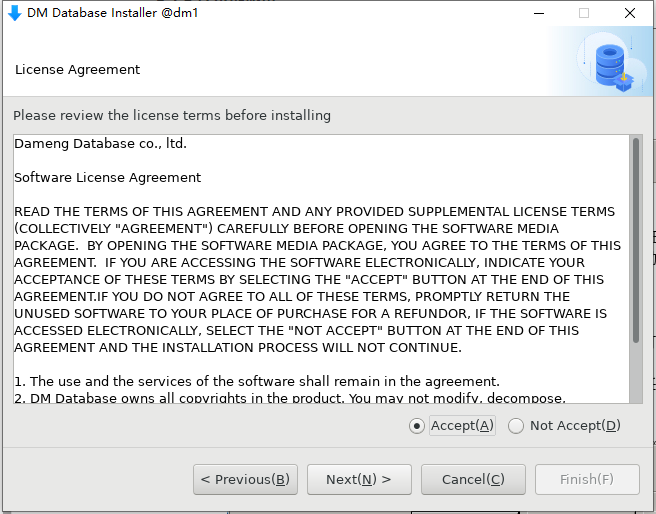Click the 'Dameng Database co., ltd.' line

tap(100, 144)
